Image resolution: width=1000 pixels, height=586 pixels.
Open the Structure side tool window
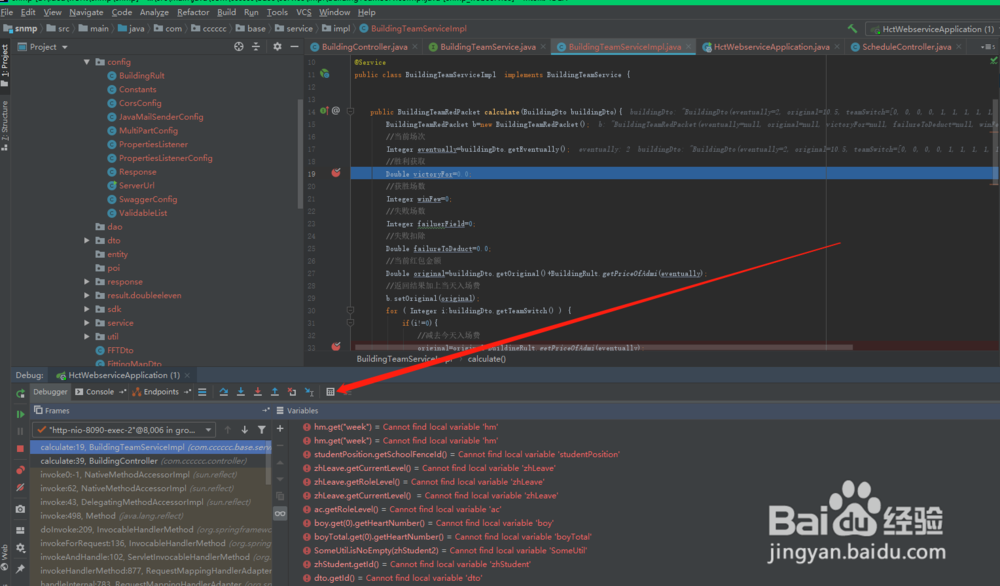[x=5, y=126]
